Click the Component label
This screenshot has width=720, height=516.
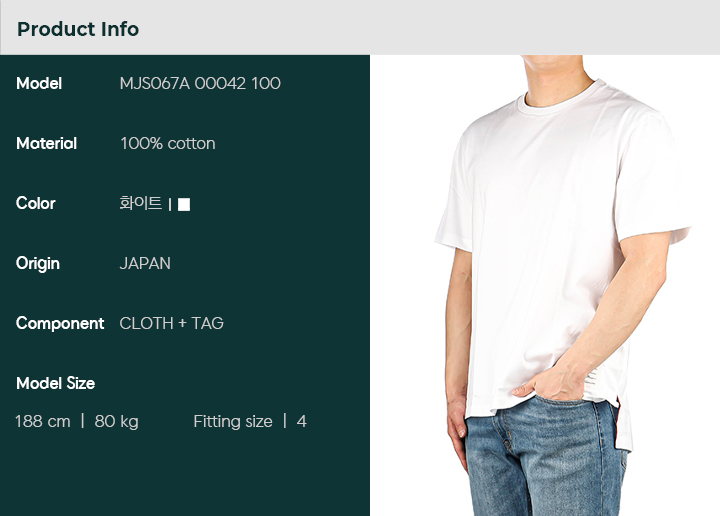60,324
